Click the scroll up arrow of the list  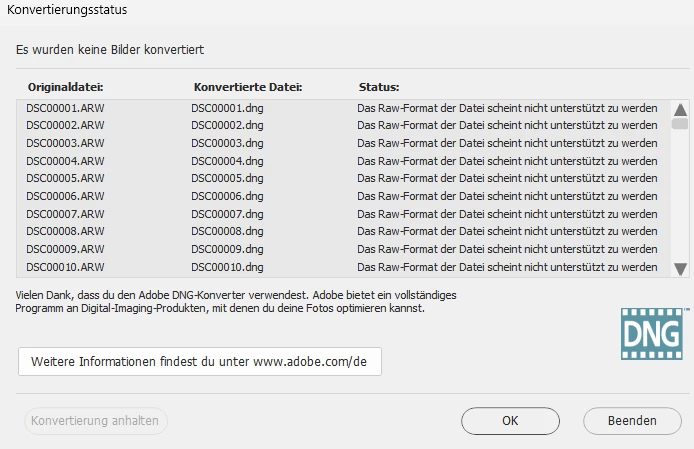(680, 109)
